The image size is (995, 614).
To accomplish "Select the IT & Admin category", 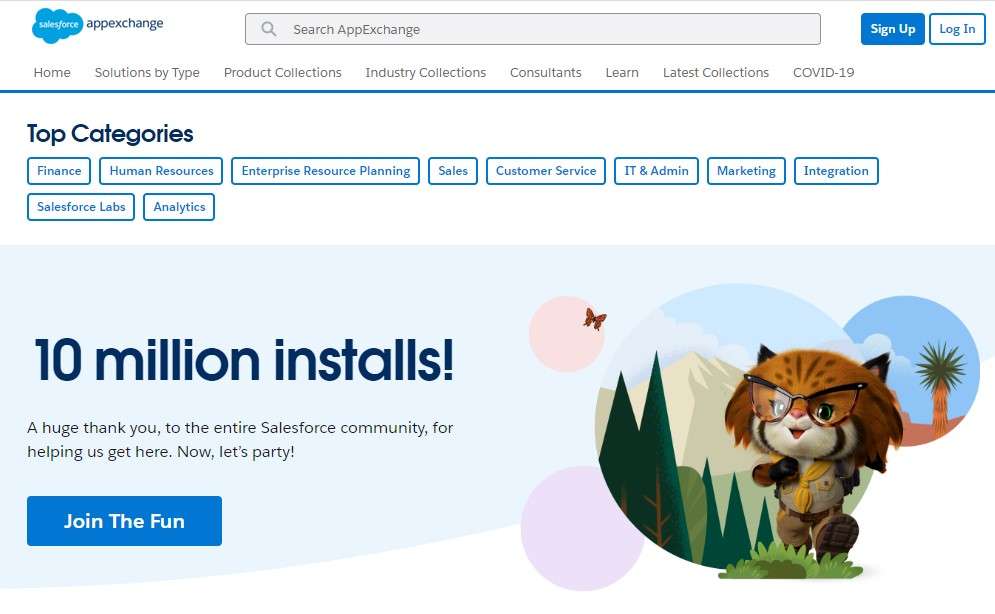I will point(656,171).
